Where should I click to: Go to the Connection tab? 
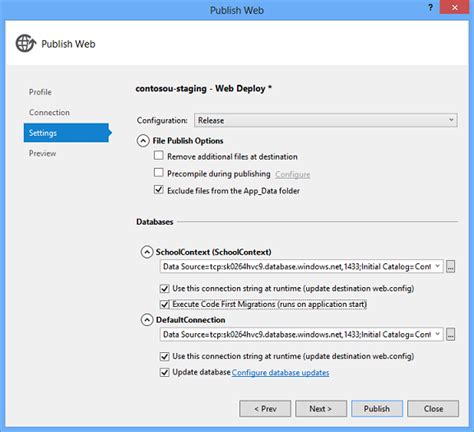coord(49,112)
